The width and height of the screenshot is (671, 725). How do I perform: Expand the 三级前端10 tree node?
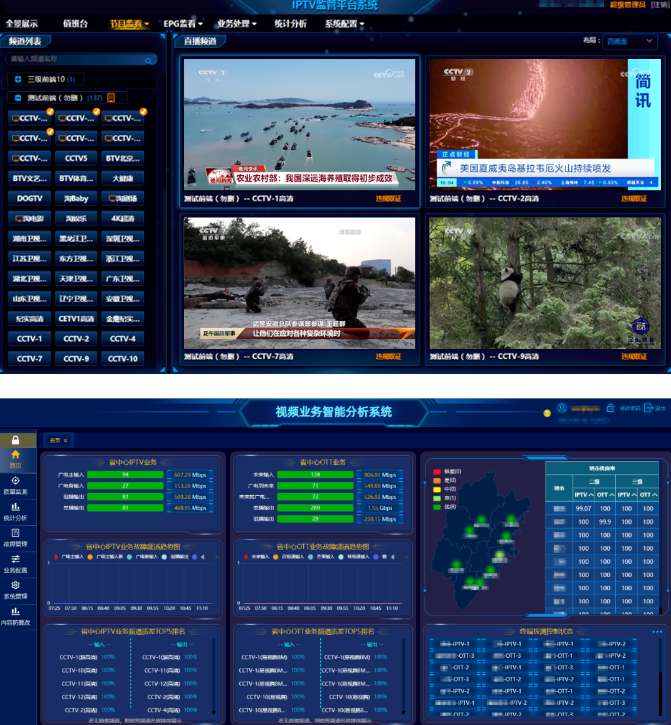18,79
